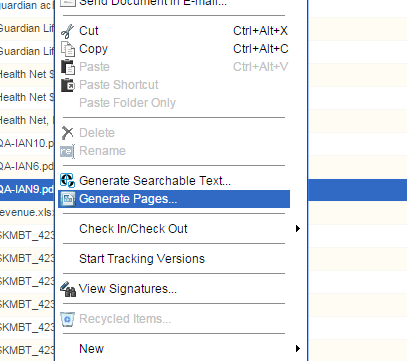The height and width of the screenshot is (361, 407).
Task: Select the QA-IAN10 file in list
Action: click(x=27, y=143)
